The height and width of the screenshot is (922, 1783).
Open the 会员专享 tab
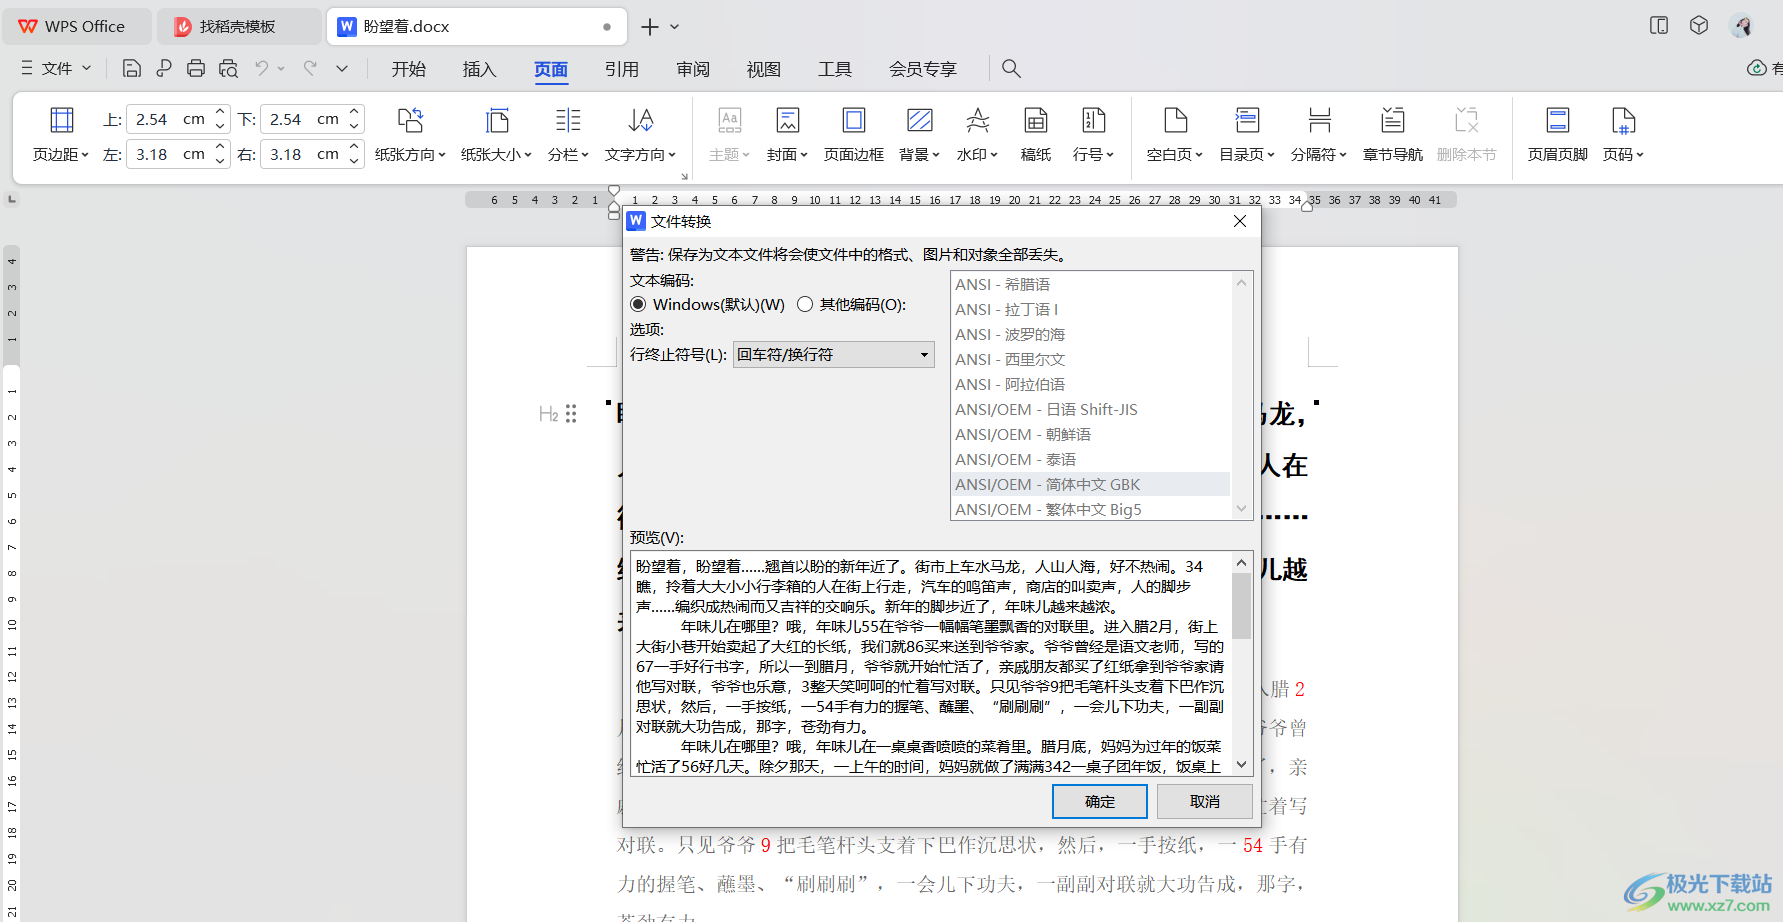923,69
